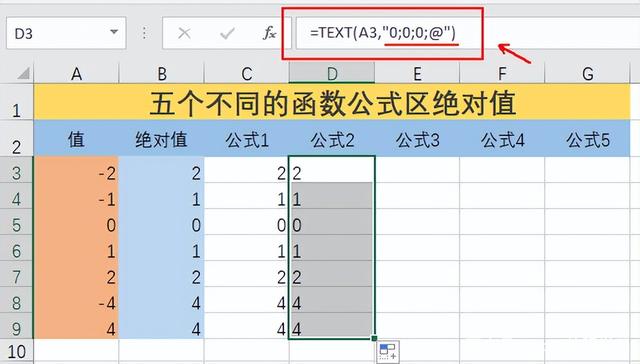Click empty cell F3 under 公式4
640x364 pixels.
coord(502,169)
